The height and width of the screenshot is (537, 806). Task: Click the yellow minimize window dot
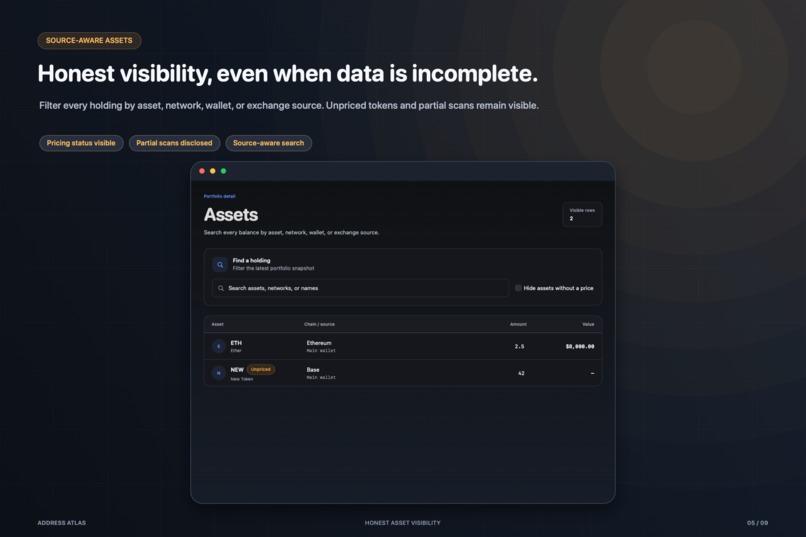213,171
